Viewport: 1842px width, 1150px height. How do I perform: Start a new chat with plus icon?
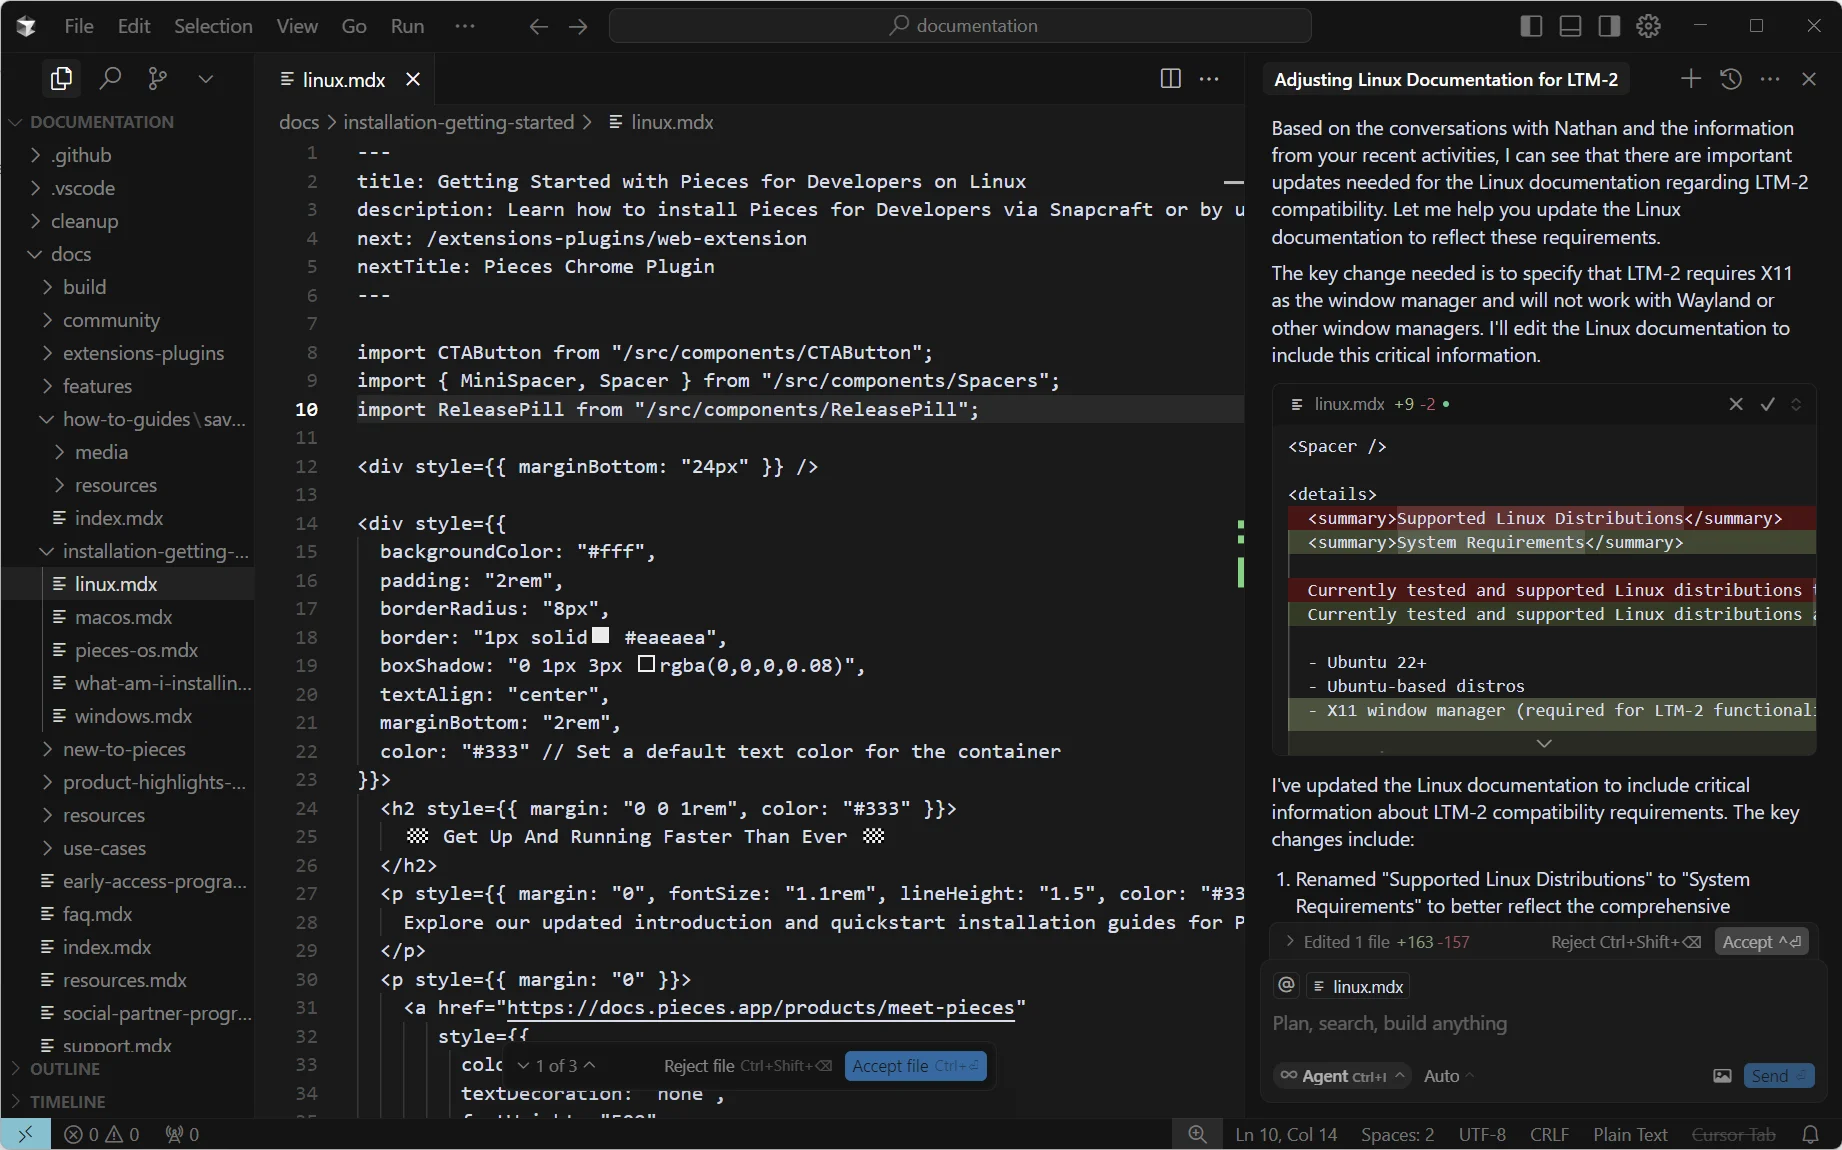coord(1690,79)
